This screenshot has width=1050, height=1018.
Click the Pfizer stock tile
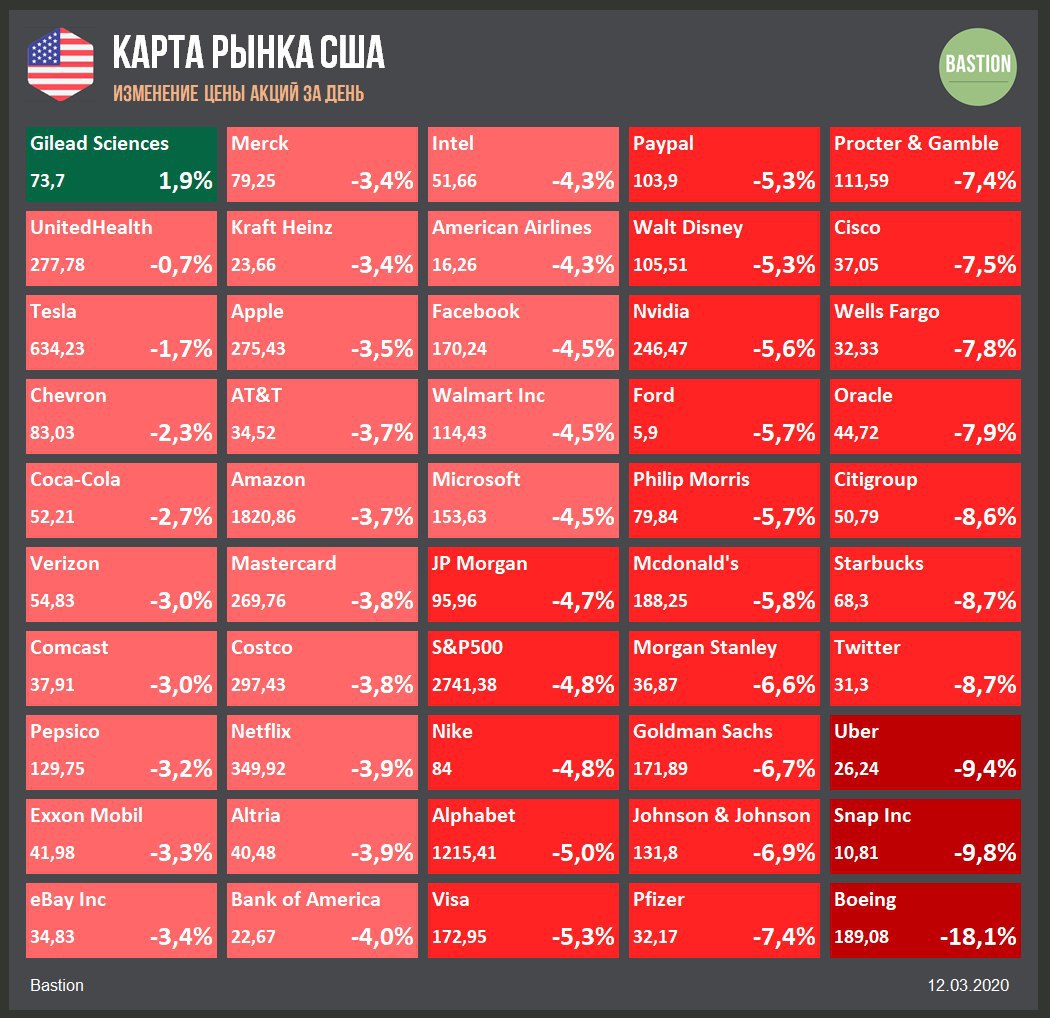pos(724,920)
